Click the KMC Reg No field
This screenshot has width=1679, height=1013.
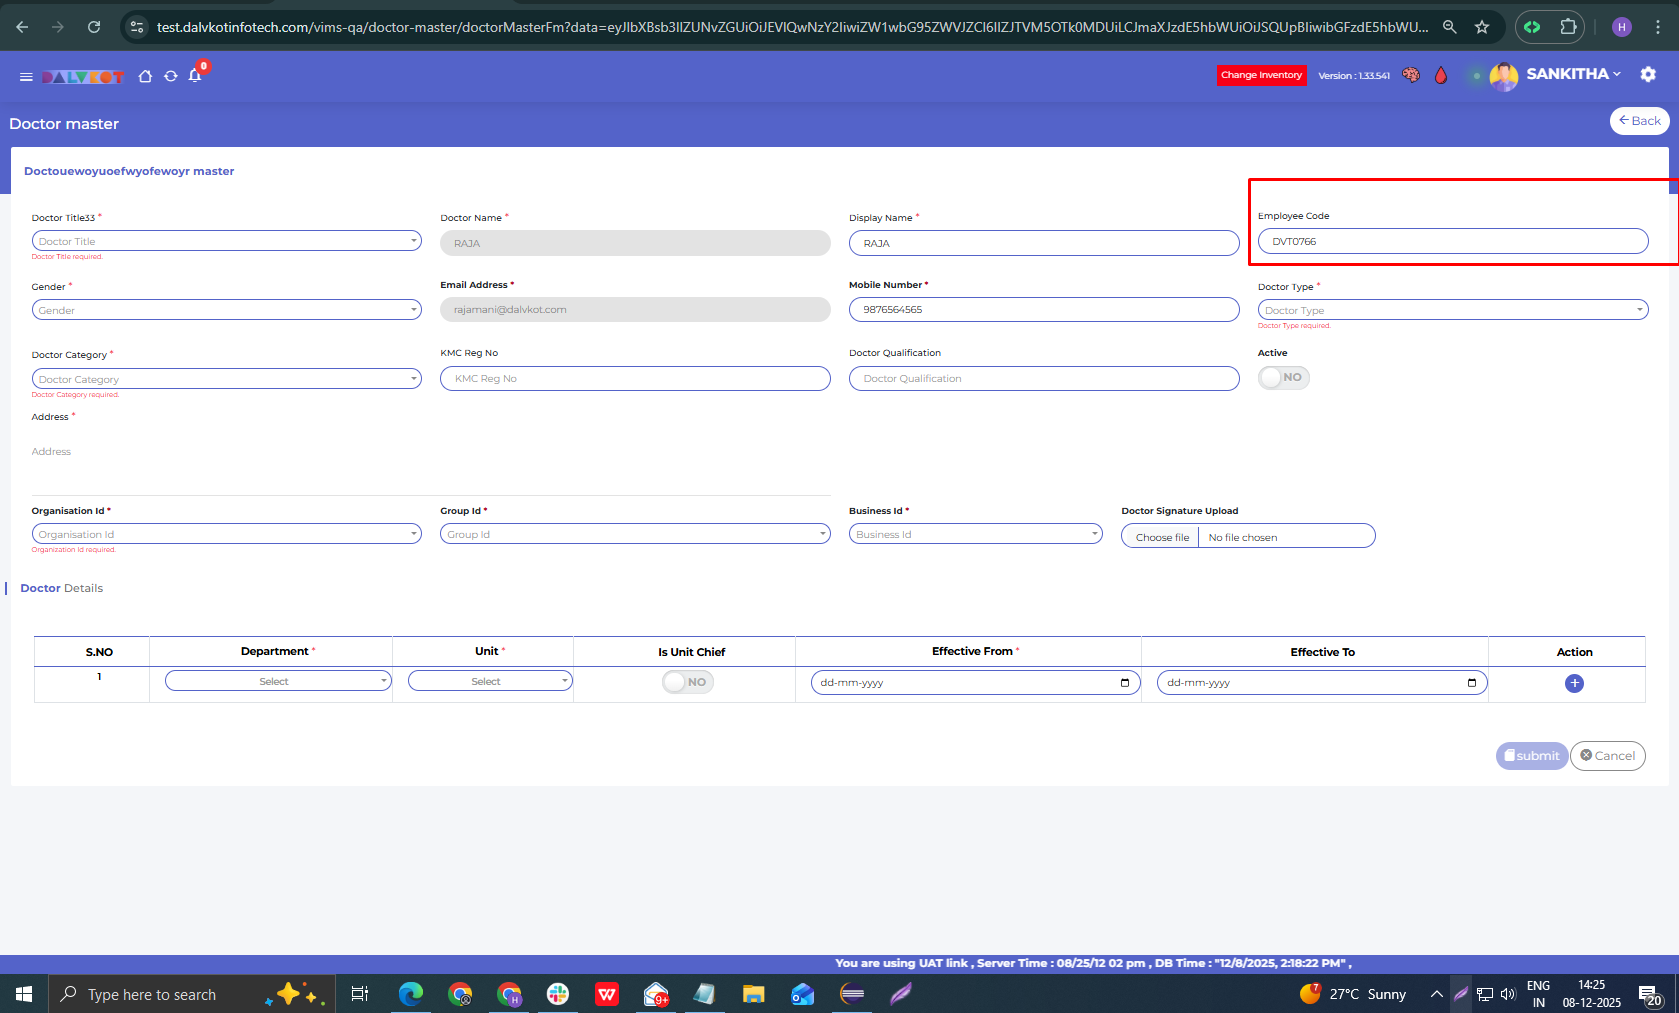point(635,378)
